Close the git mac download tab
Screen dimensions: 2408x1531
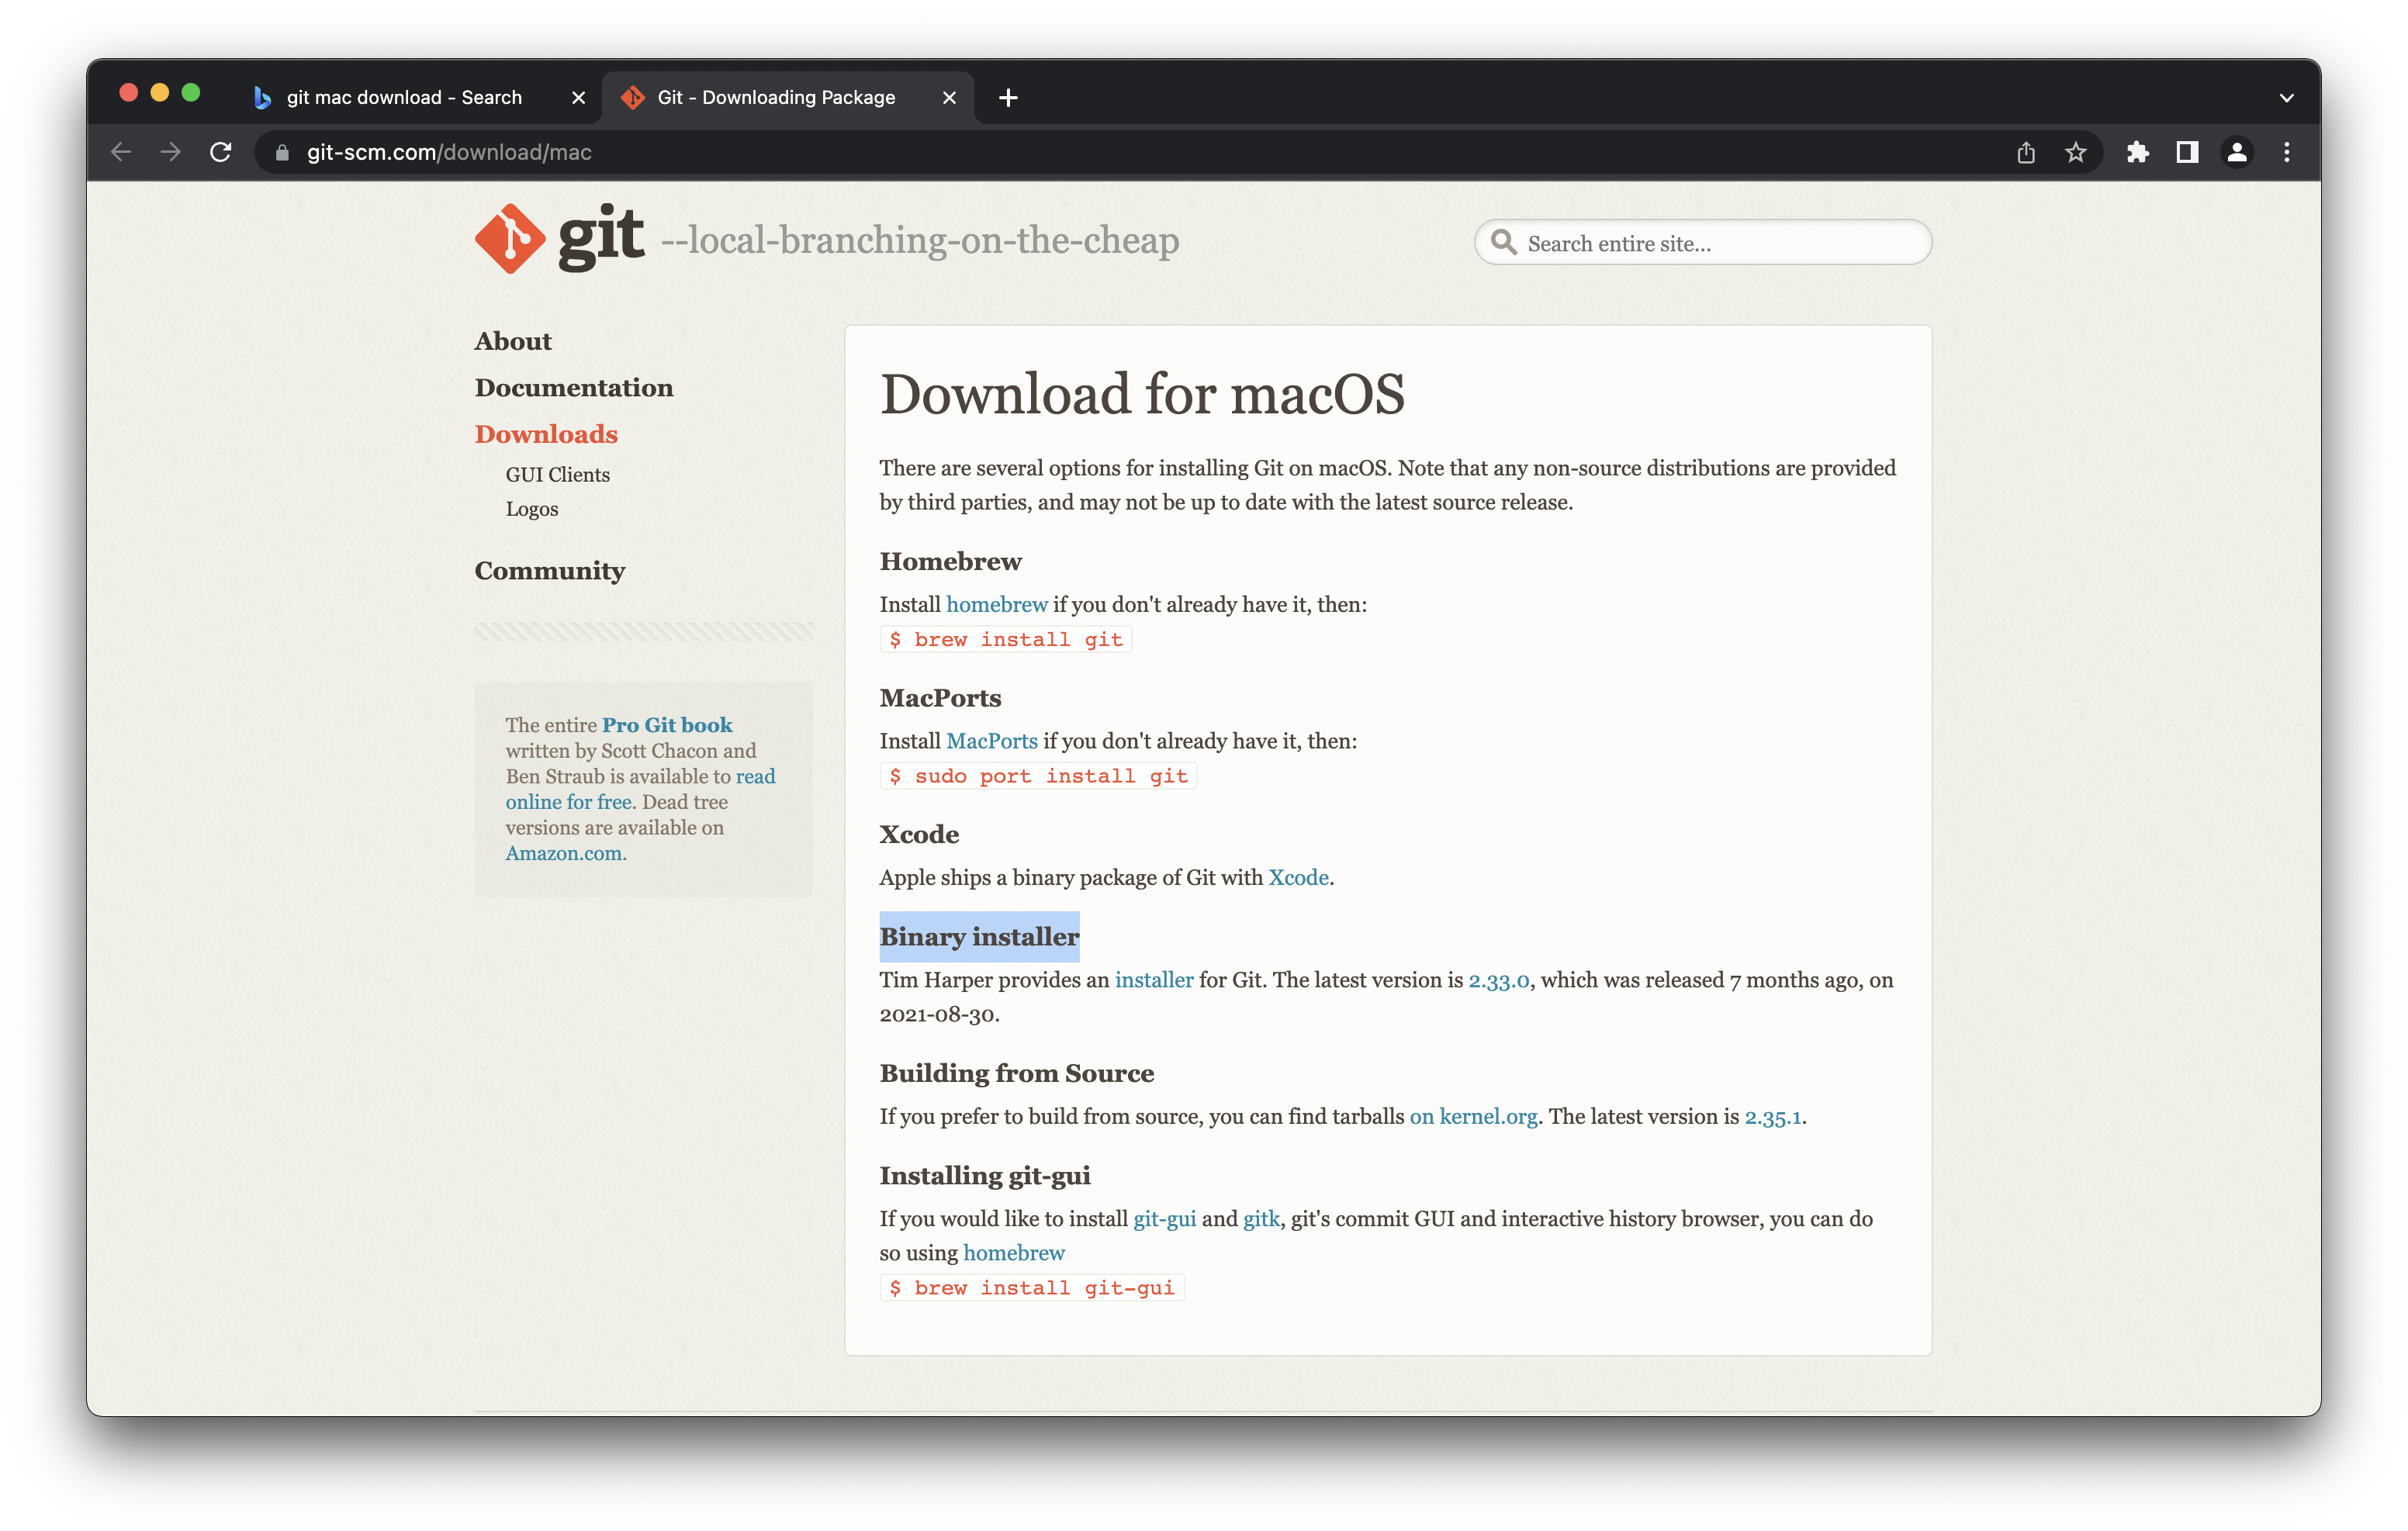pos(578,97)
